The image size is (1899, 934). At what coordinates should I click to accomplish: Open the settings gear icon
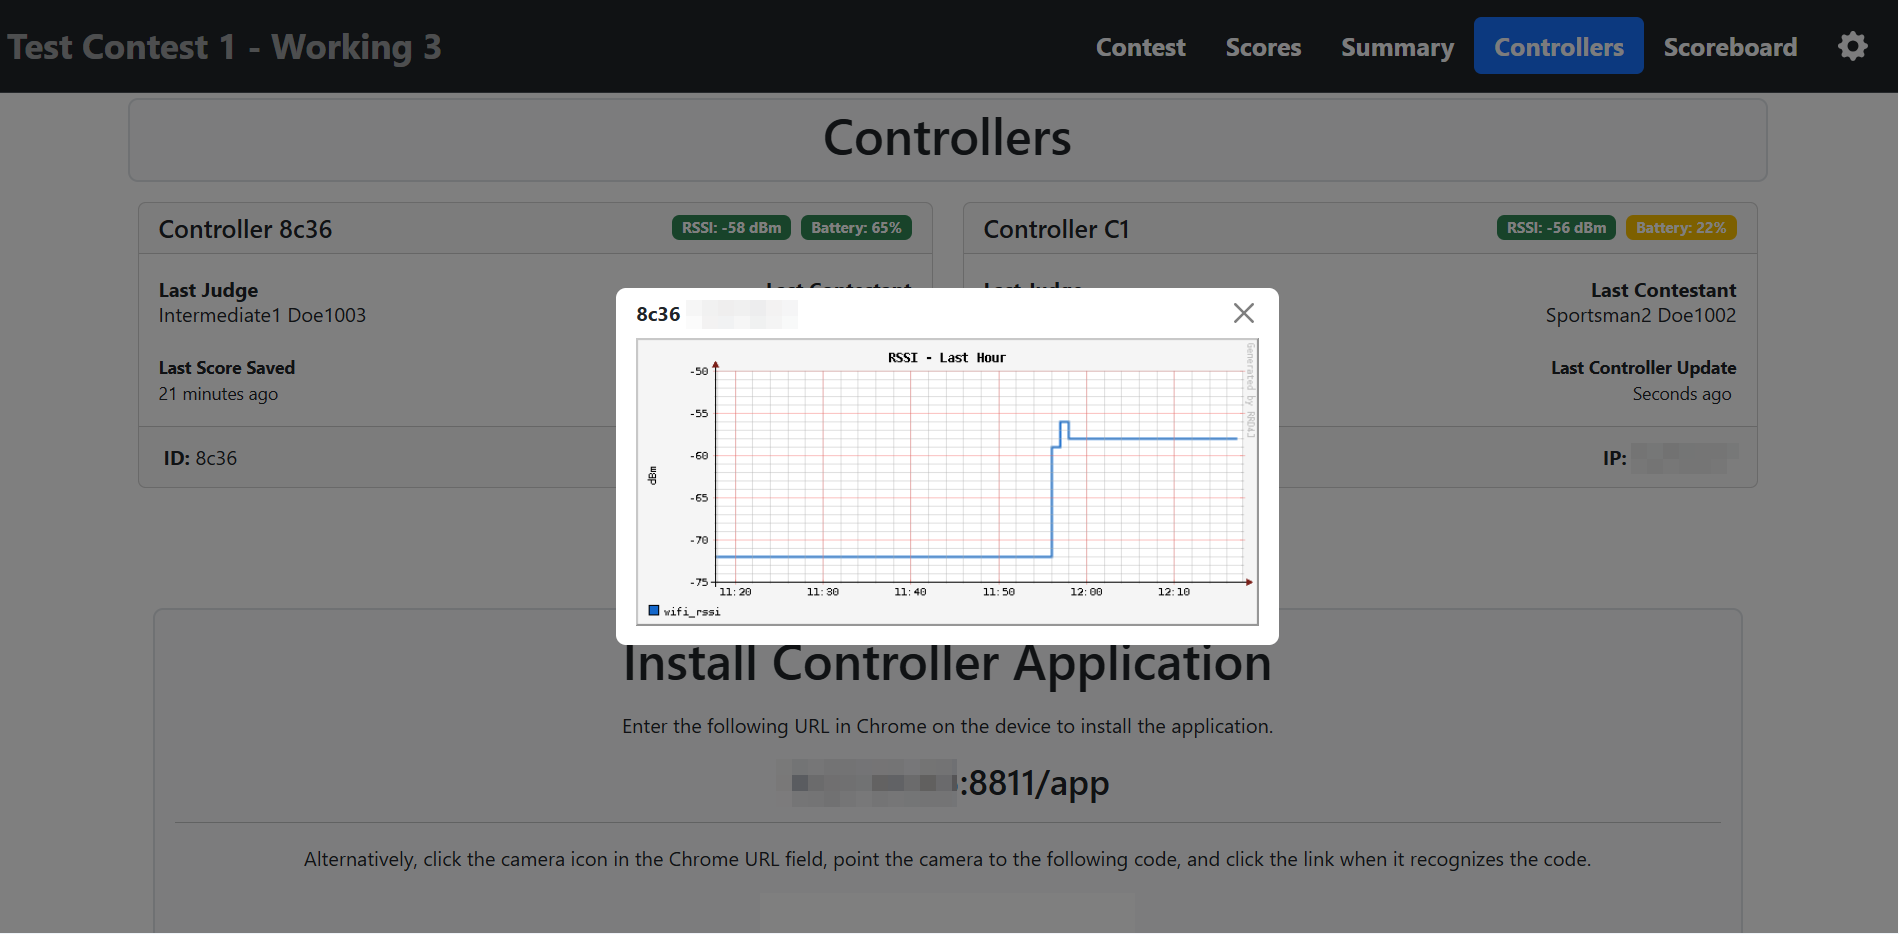1852,46
